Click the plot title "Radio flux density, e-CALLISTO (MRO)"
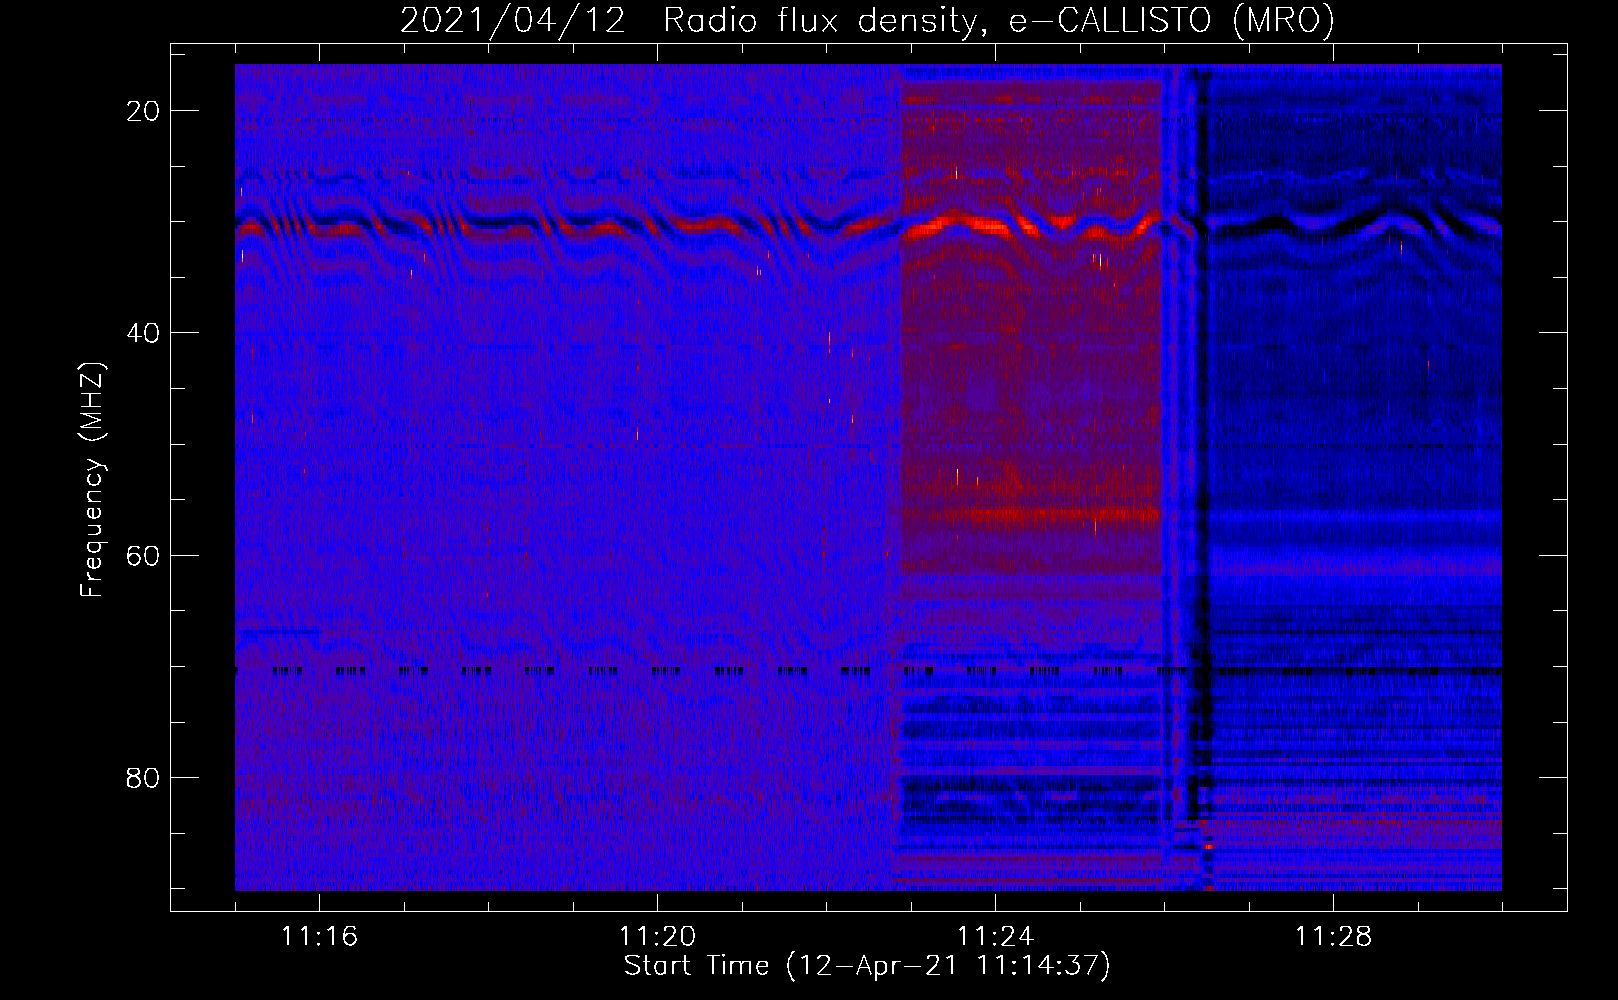Image resolution: width=1618 pixels, height=1000 pixels. click(x=998, y=20)
